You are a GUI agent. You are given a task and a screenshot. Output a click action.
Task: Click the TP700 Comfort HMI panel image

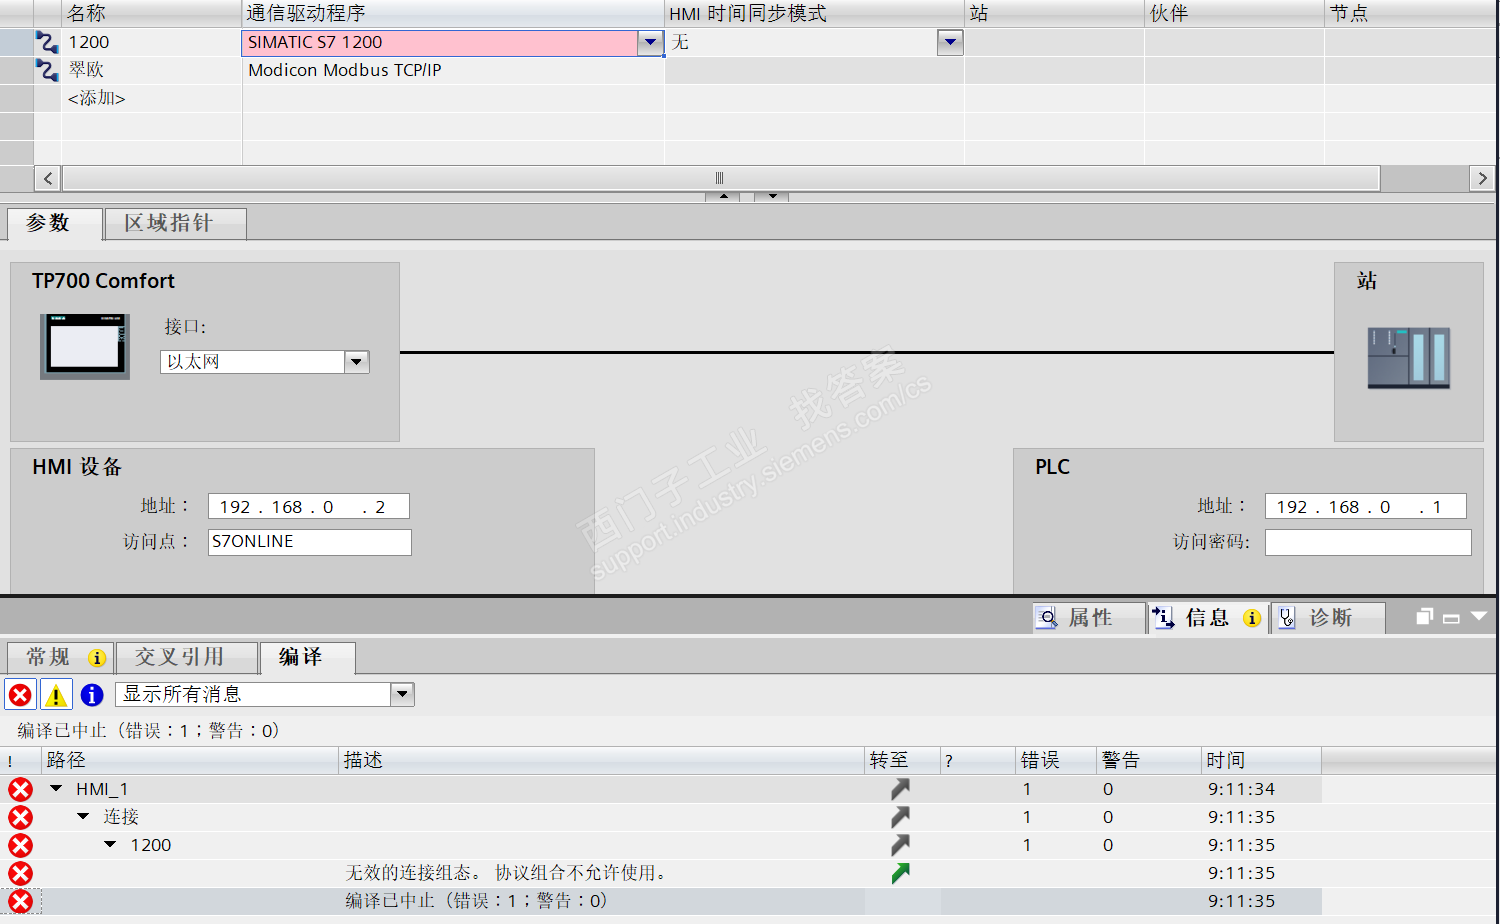point(85,346)
